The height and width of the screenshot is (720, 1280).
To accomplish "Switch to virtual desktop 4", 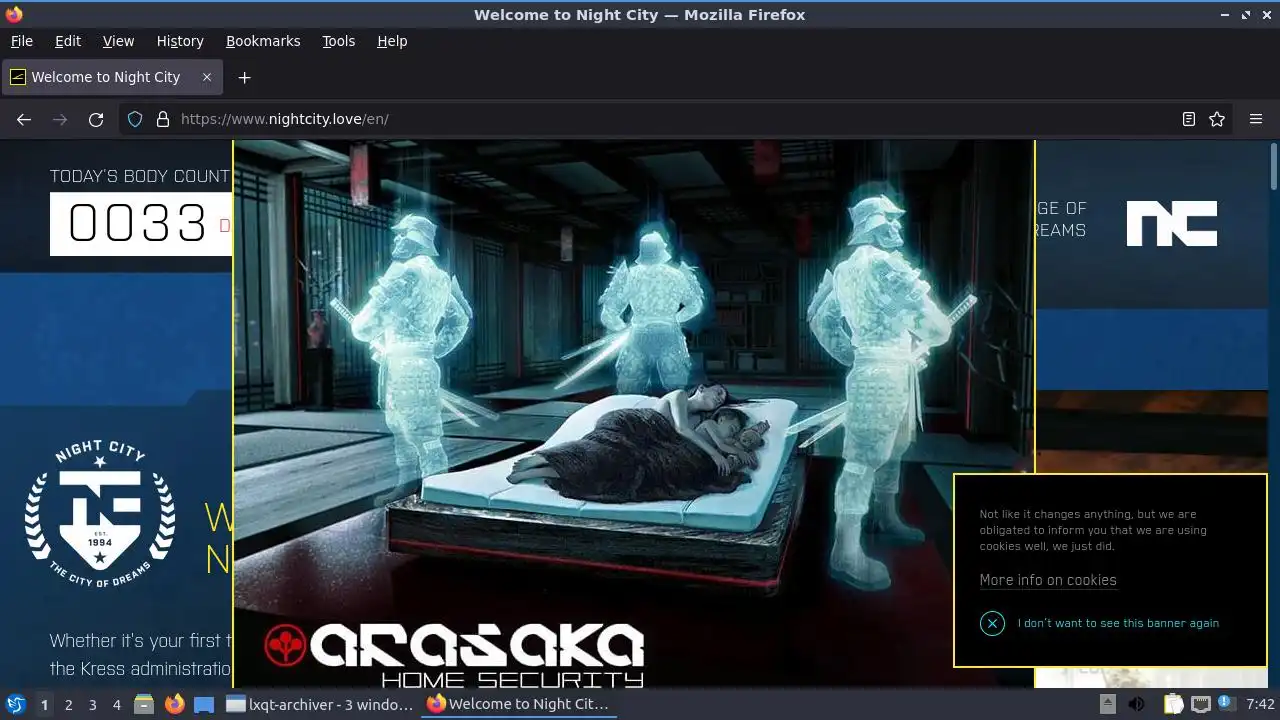I will pyautogui.click(x=116, y=704).
